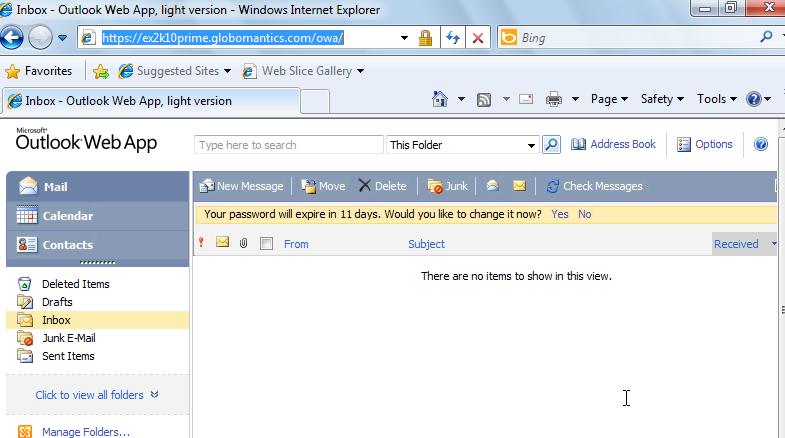Click Add to Favorites Bar icon
This screenshot has height=438, width=785.
(101, 72)
